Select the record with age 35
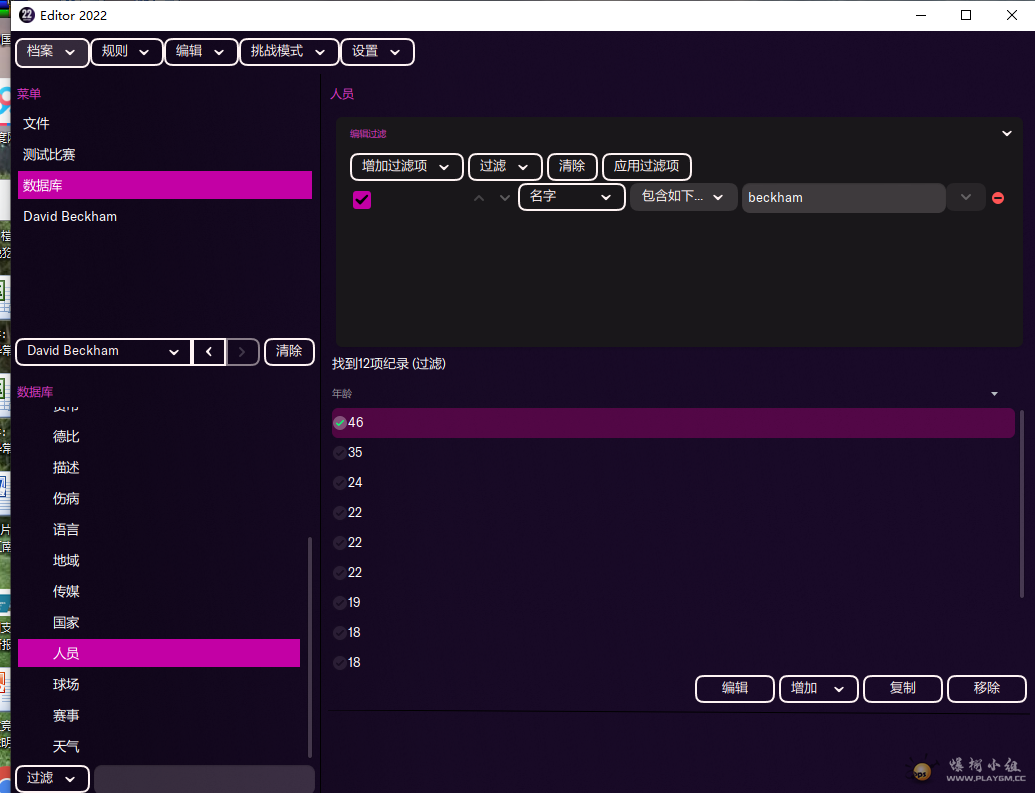The height and width of the screenshot is (793, 1035). (355, 453)
